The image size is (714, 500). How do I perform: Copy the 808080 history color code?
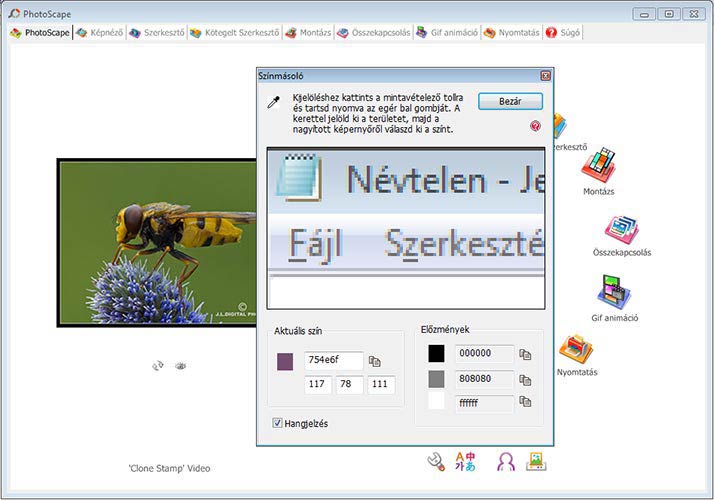pos(525,379)
